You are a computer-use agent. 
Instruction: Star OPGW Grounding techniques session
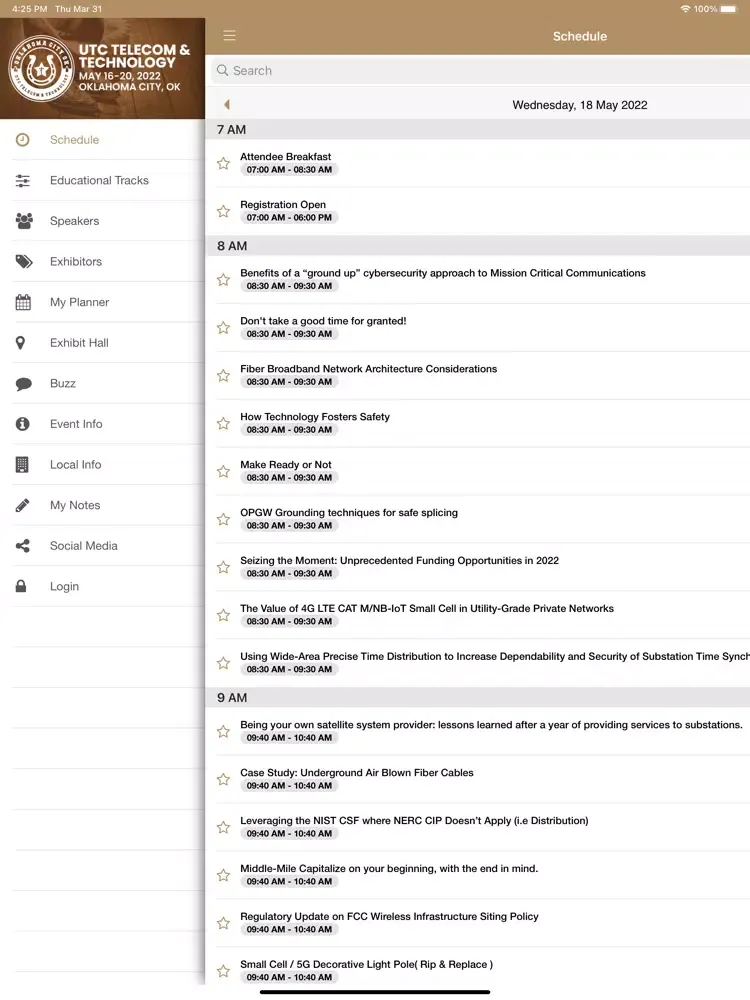[x=223, y=519]
